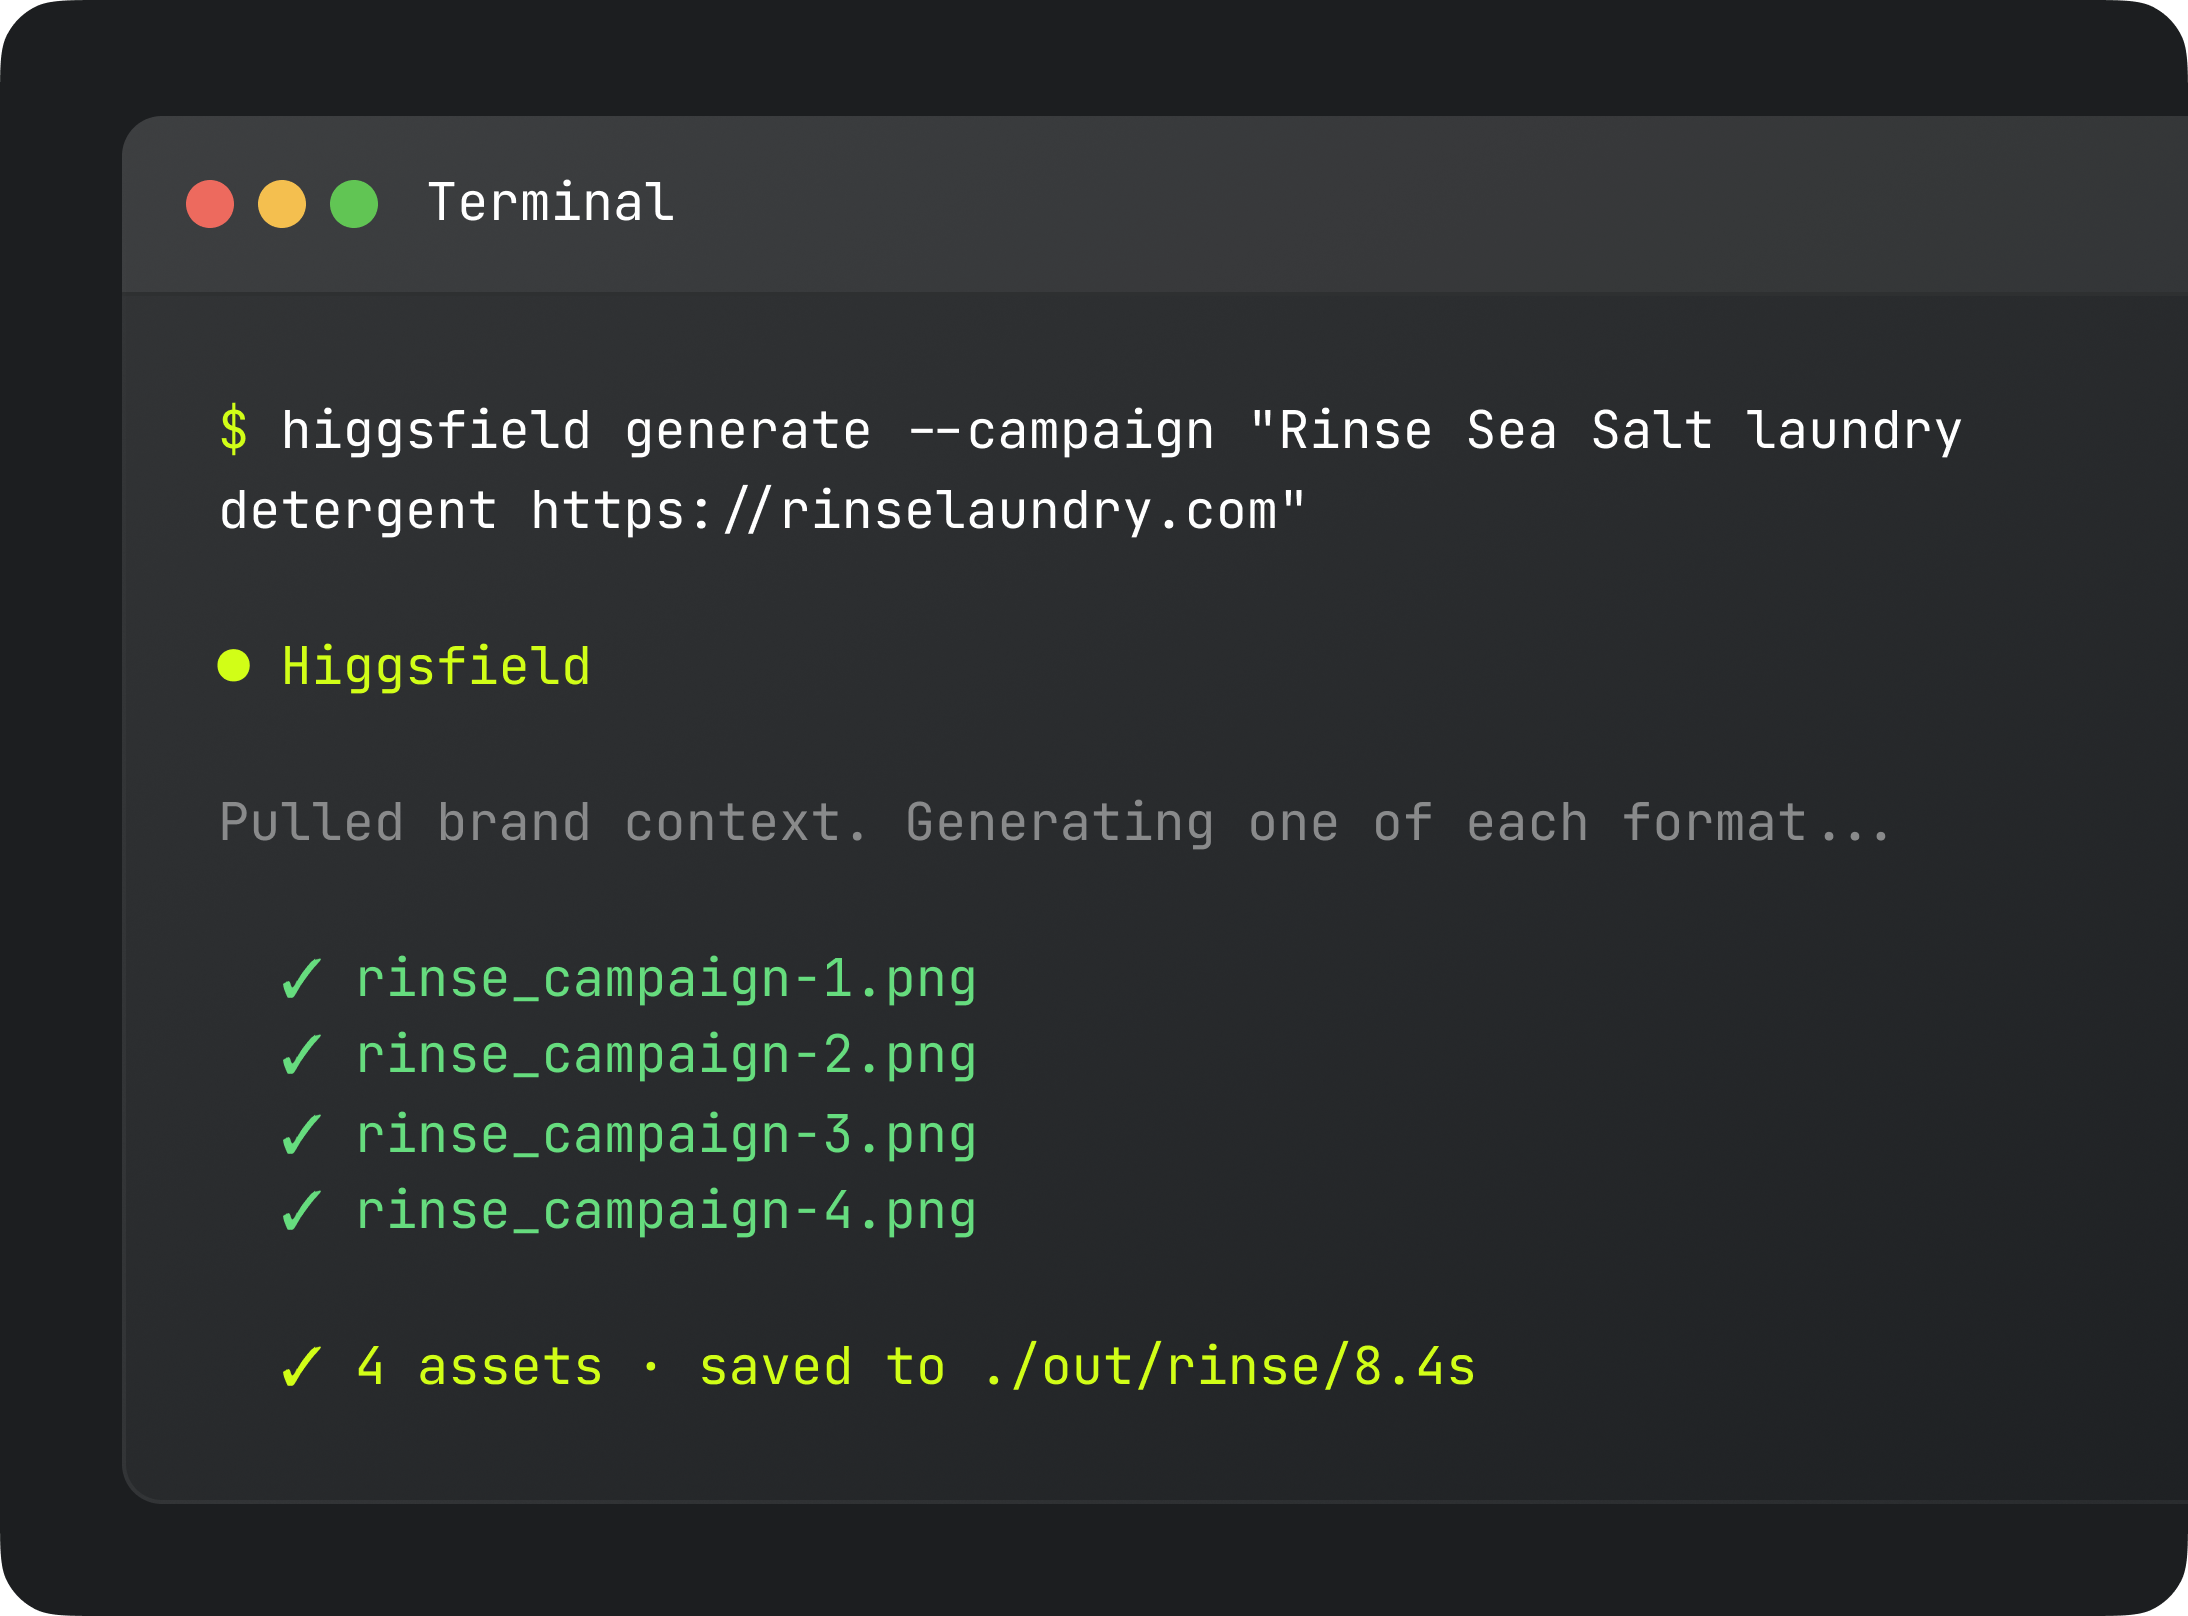Open the rinse_campaign-1.png file name
2188x1616 pixels.
pyautogui.click(x=667, y=980)
